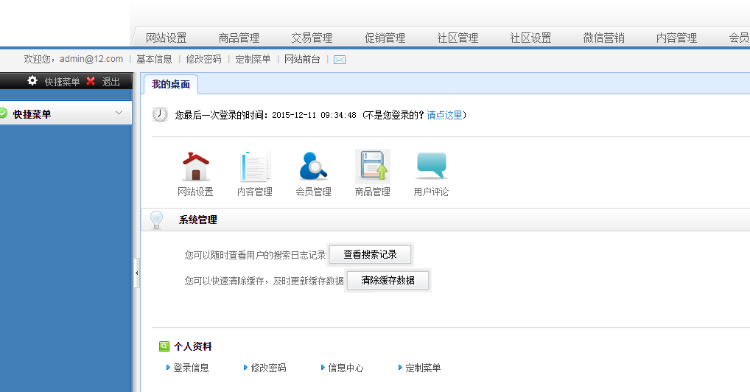Open the 网站设置 top menu
Viewport: 750px width, 392px height.
pos(166,38)
